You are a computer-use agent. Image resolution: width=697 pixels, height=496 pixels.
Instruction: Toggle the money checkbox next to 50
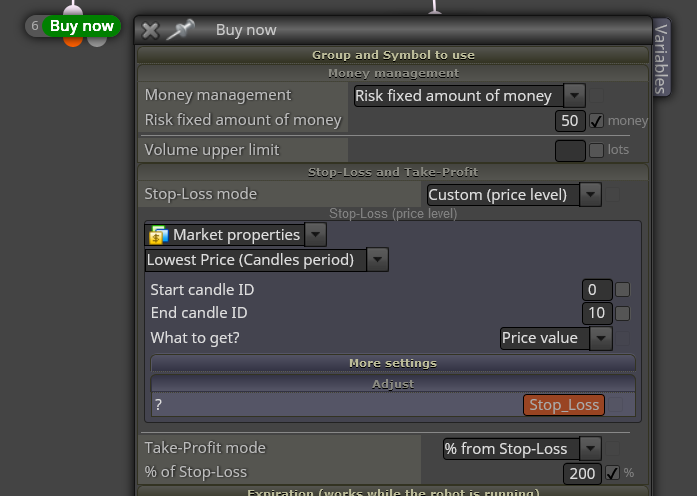coord(597,121)
